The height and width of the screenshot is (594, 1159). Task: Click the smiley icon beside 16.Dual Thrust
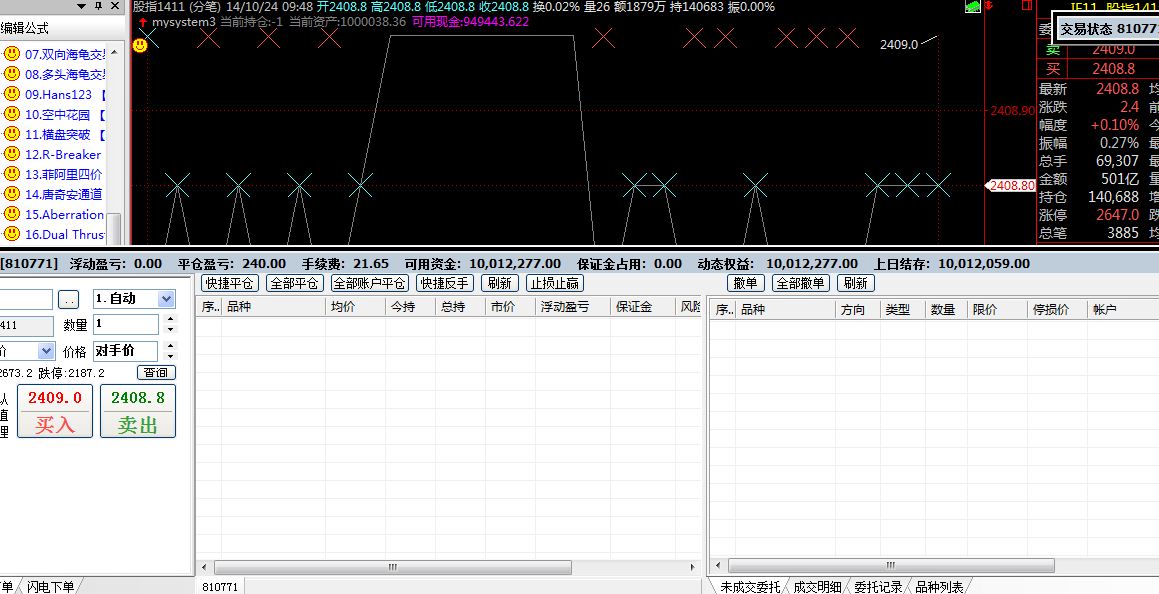click(11, 234)
